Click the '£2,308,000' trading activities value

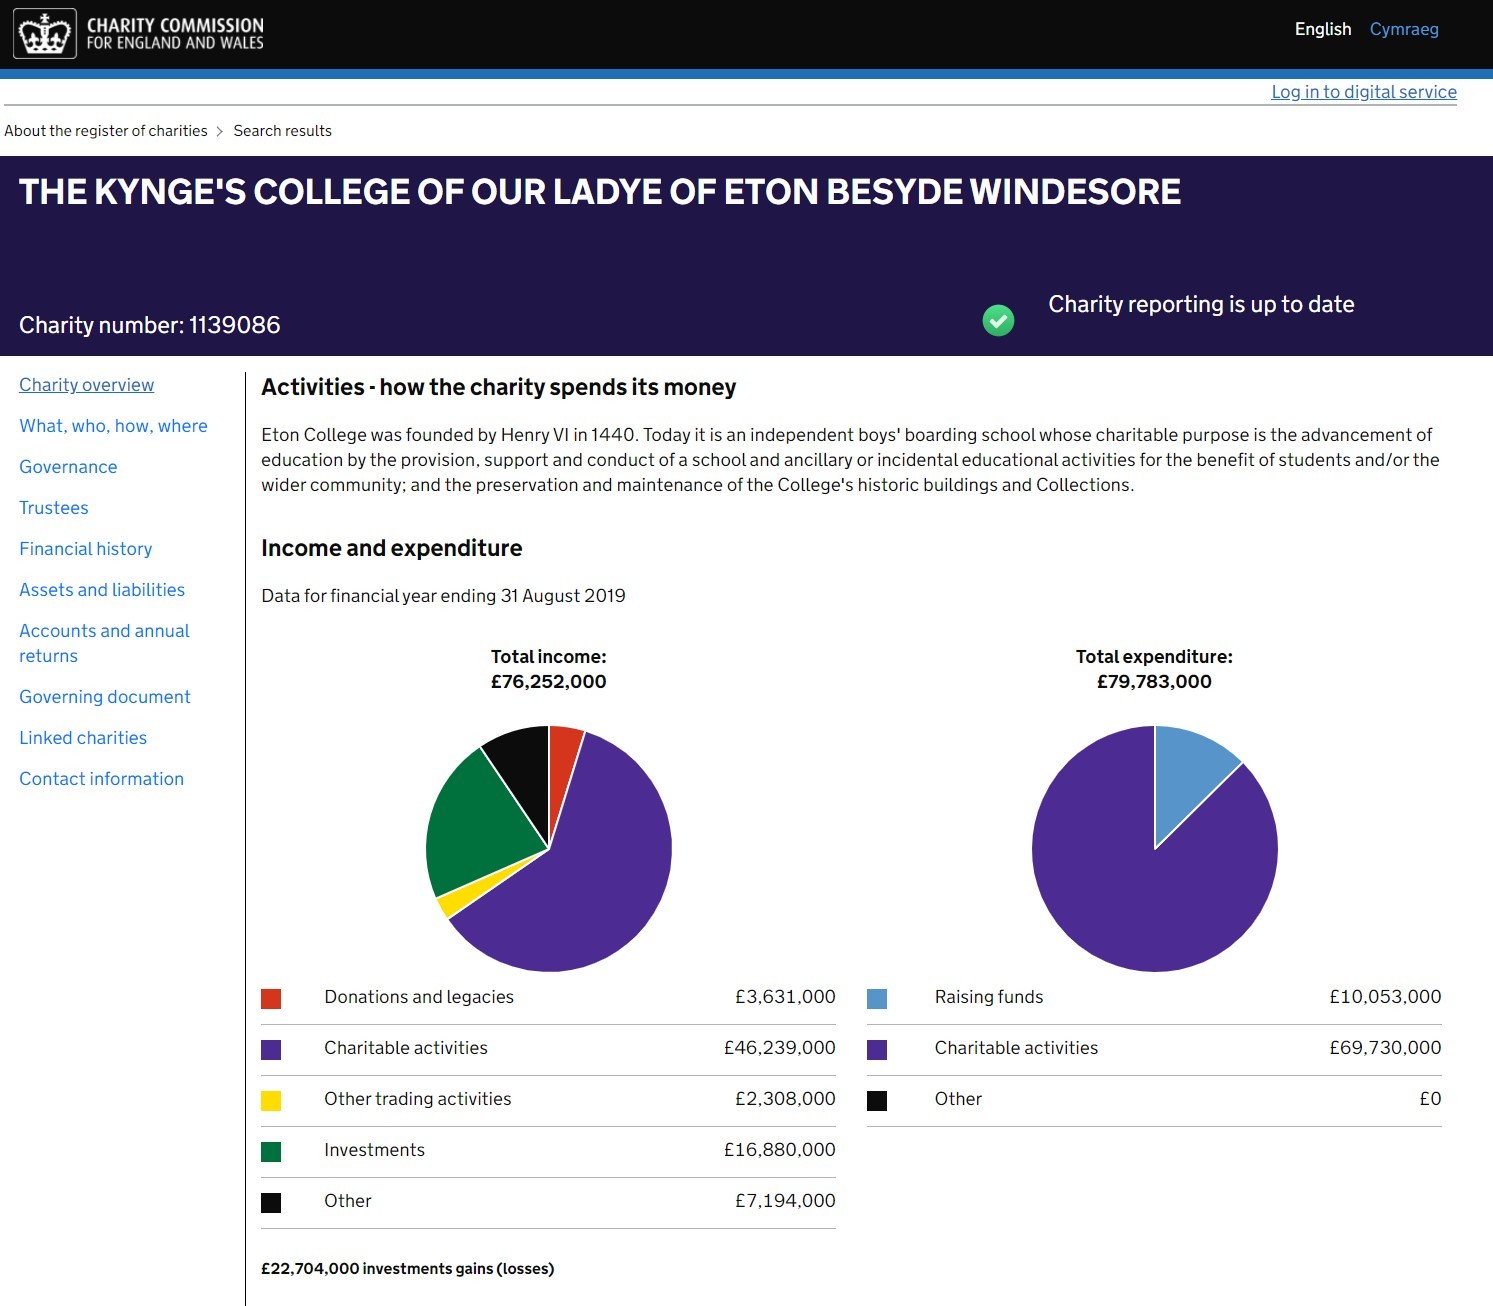pos(785,1099)
